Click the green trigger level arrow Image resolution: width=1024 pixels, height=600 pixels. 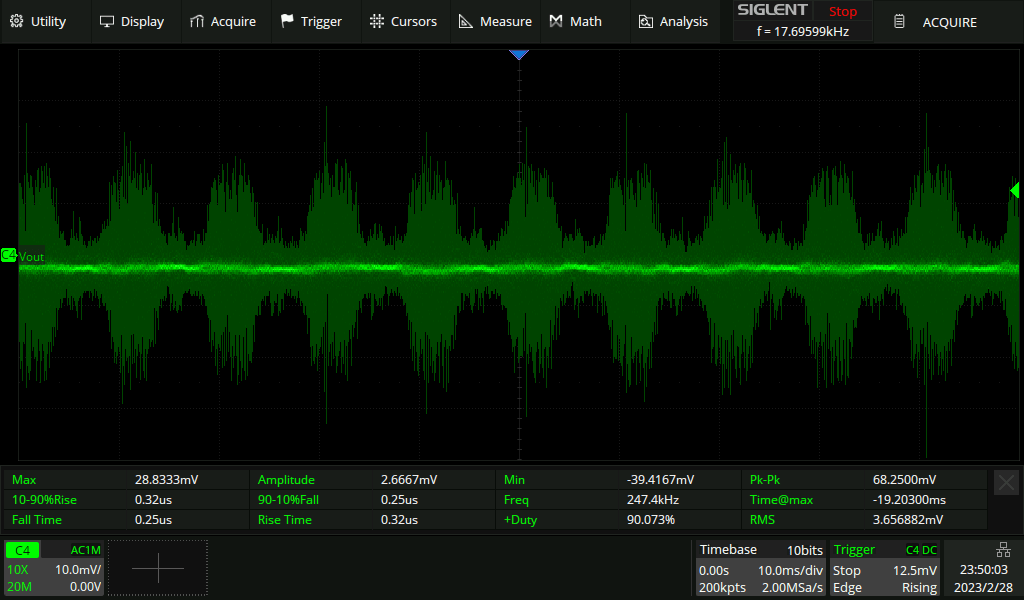[x=1014, y=190]
